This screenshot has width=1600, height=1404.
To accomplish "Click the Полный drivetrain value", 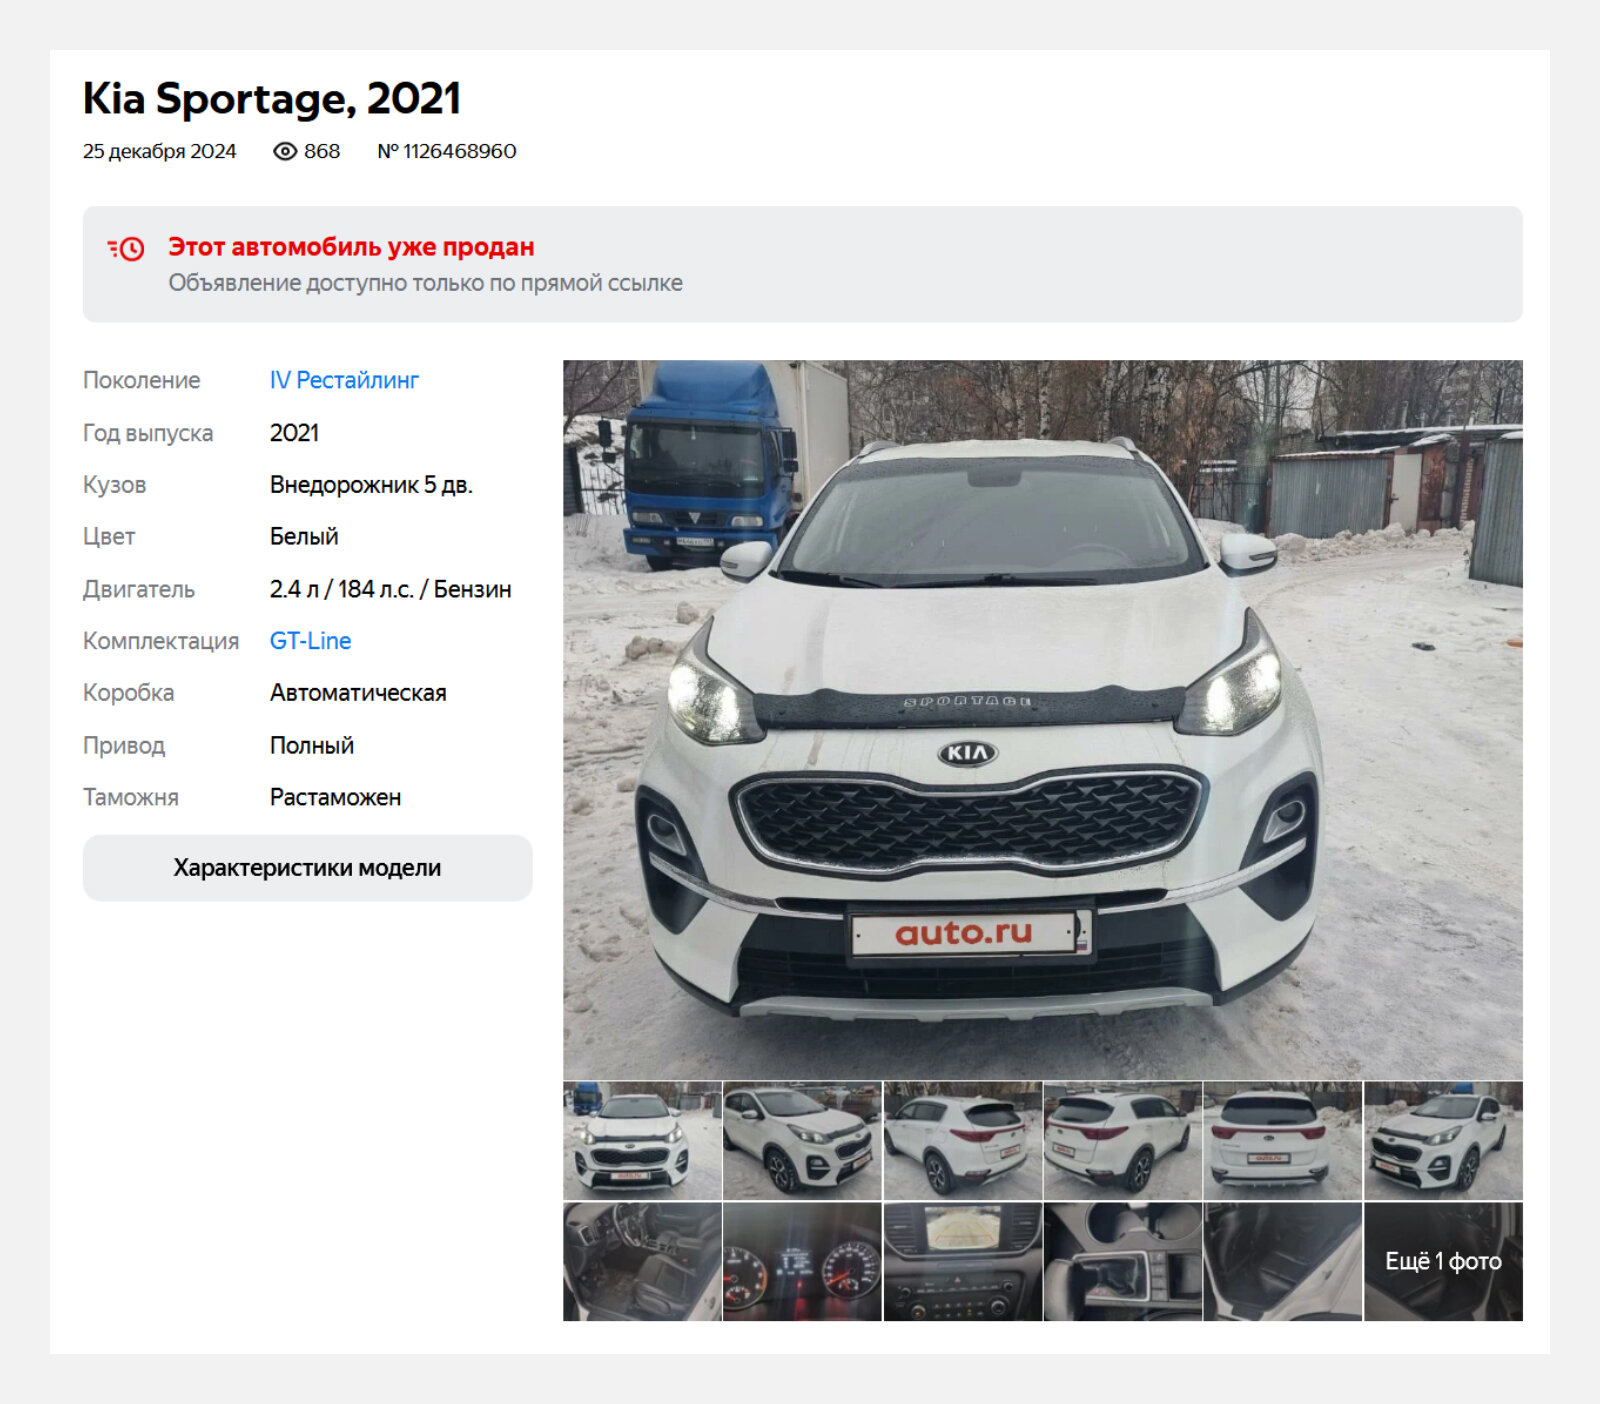I will [x=312, y=745].
